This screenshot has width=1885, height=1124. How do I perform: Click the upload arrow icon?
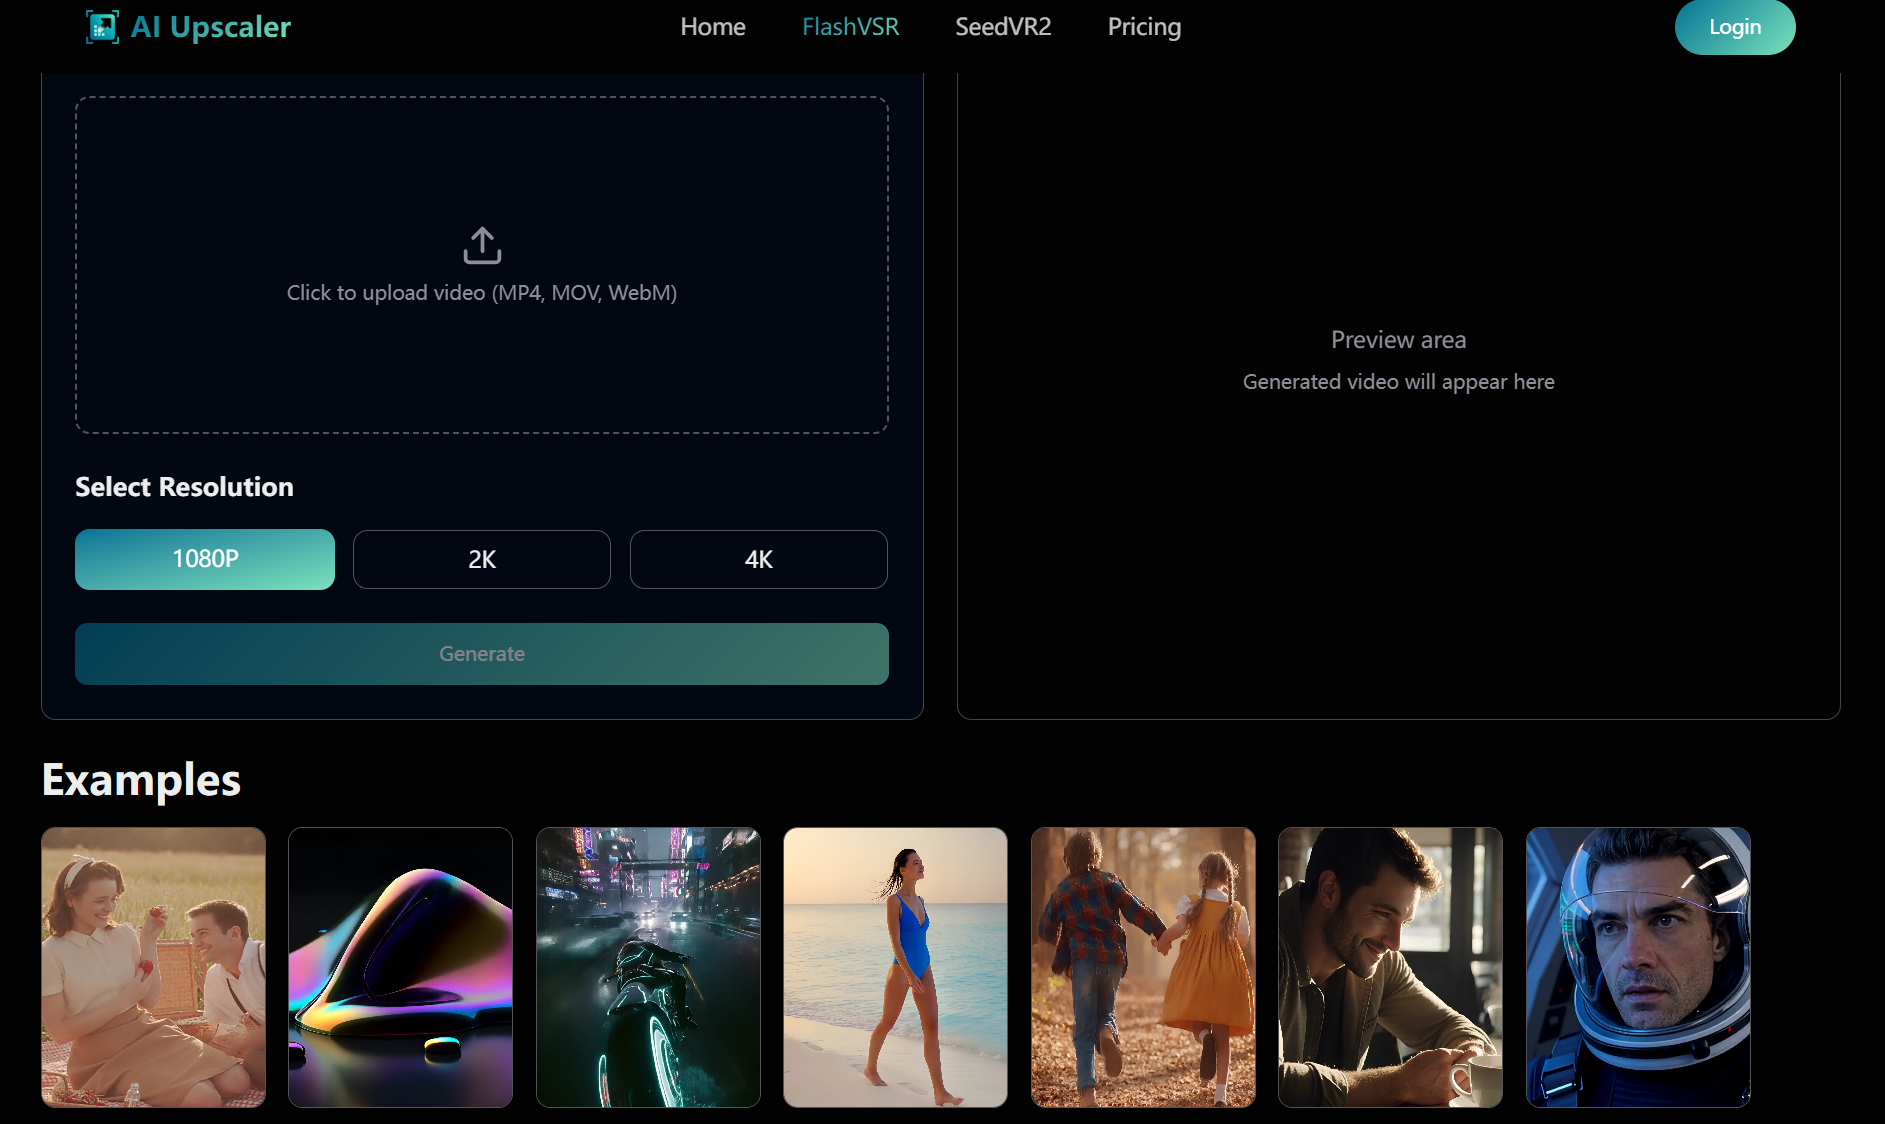482,243
